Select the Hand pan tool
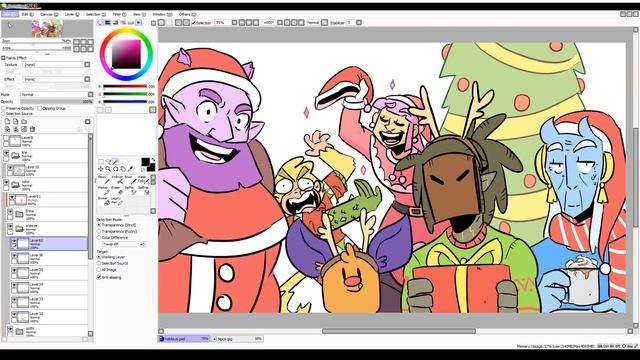 (x=123, y=169)
